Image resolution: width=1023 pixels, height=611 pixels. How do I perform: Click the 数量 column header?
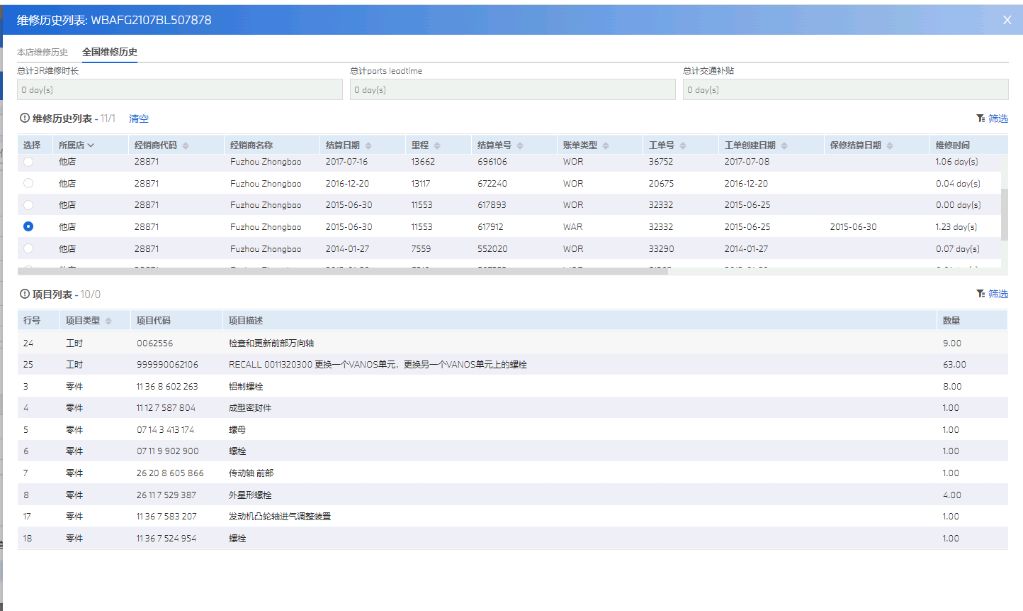951,321
